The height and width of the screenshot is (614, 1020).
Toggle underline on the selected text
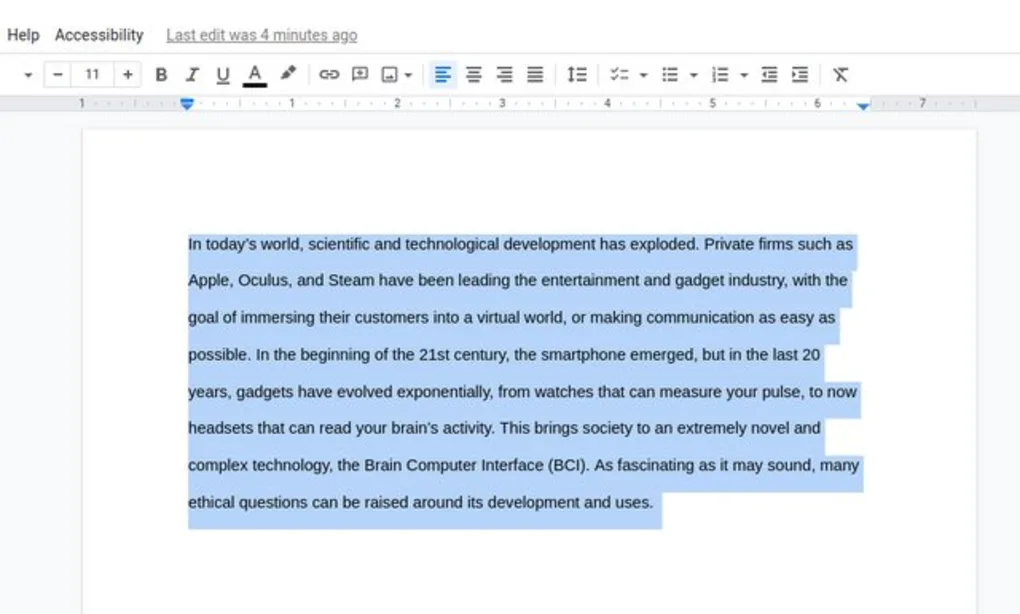point(223,75)
